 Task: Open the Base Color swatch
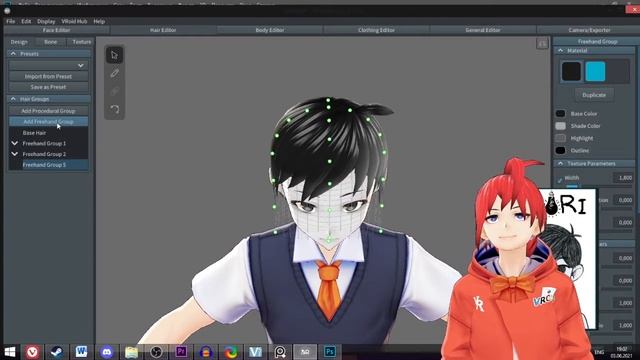click(x=560, y=114)
